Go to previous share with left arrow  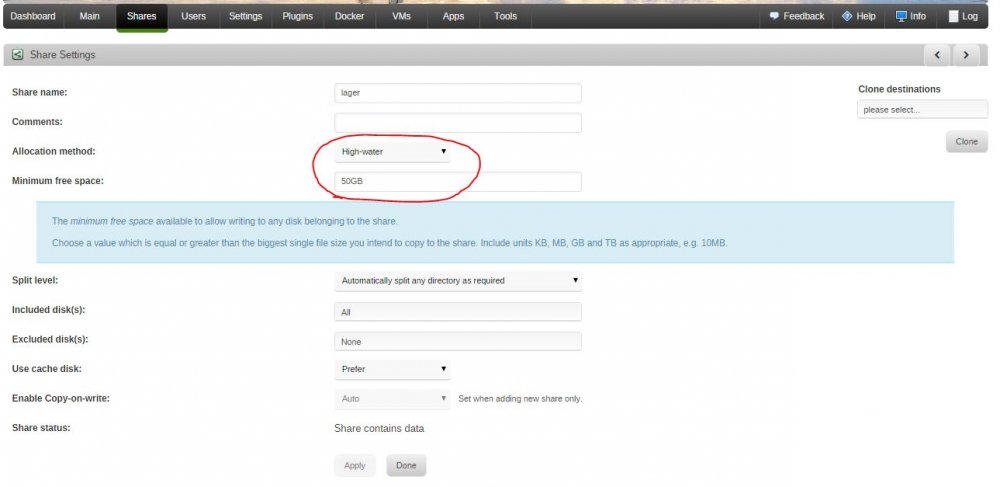coord(937,55)
